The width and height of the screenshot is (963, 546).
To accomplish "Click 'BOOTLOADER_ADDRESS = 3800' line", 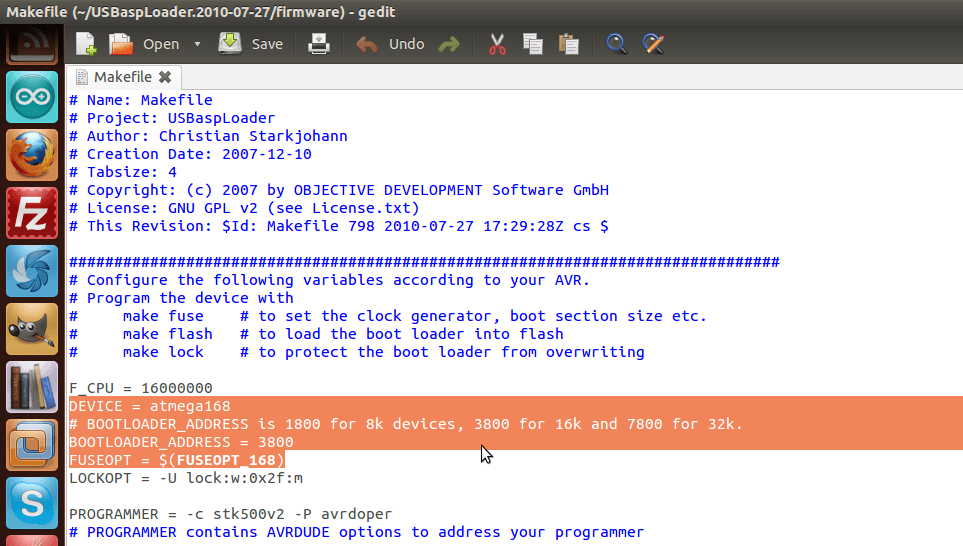I will [181, 442].
